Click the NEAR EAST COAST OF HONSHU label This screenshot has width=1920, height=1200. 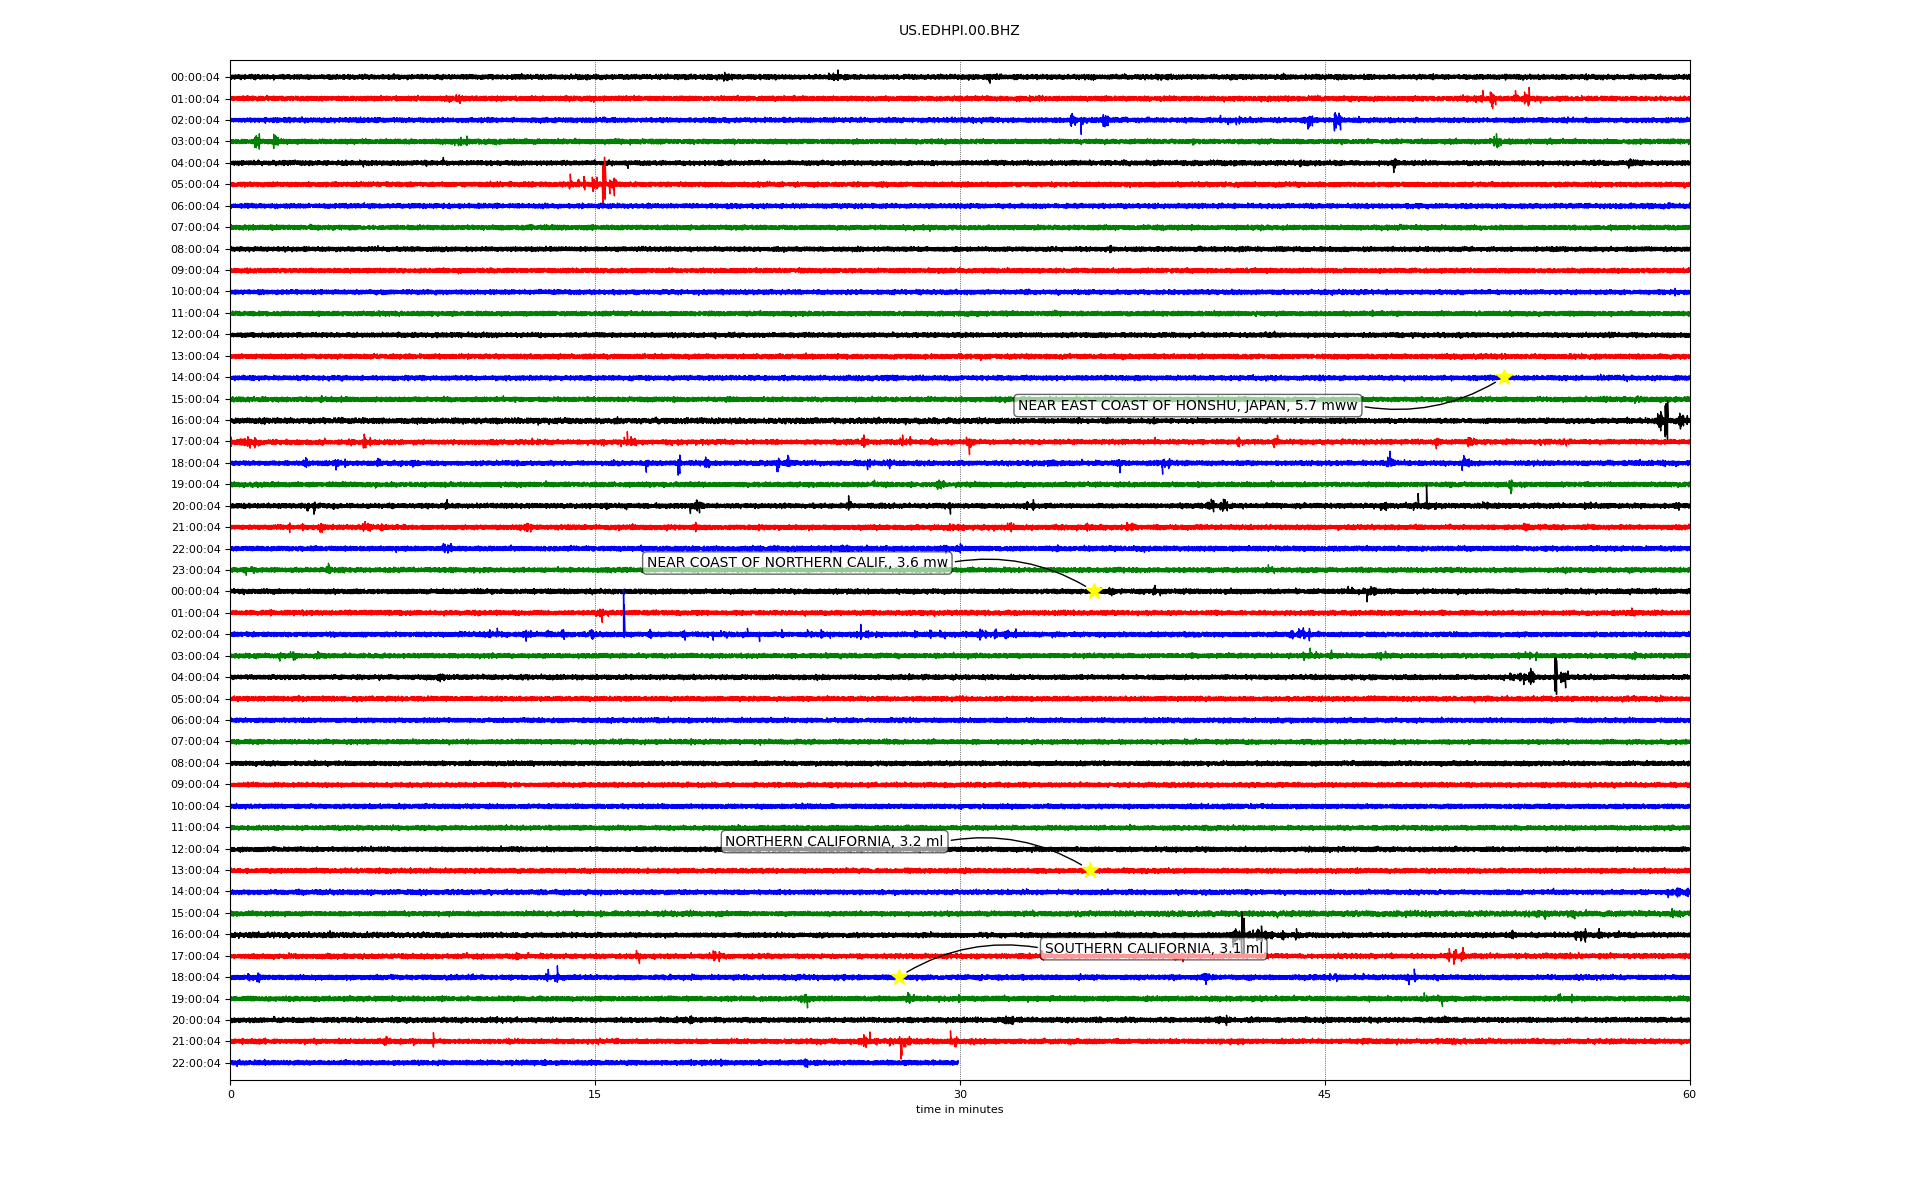(x=1187, y=405)
